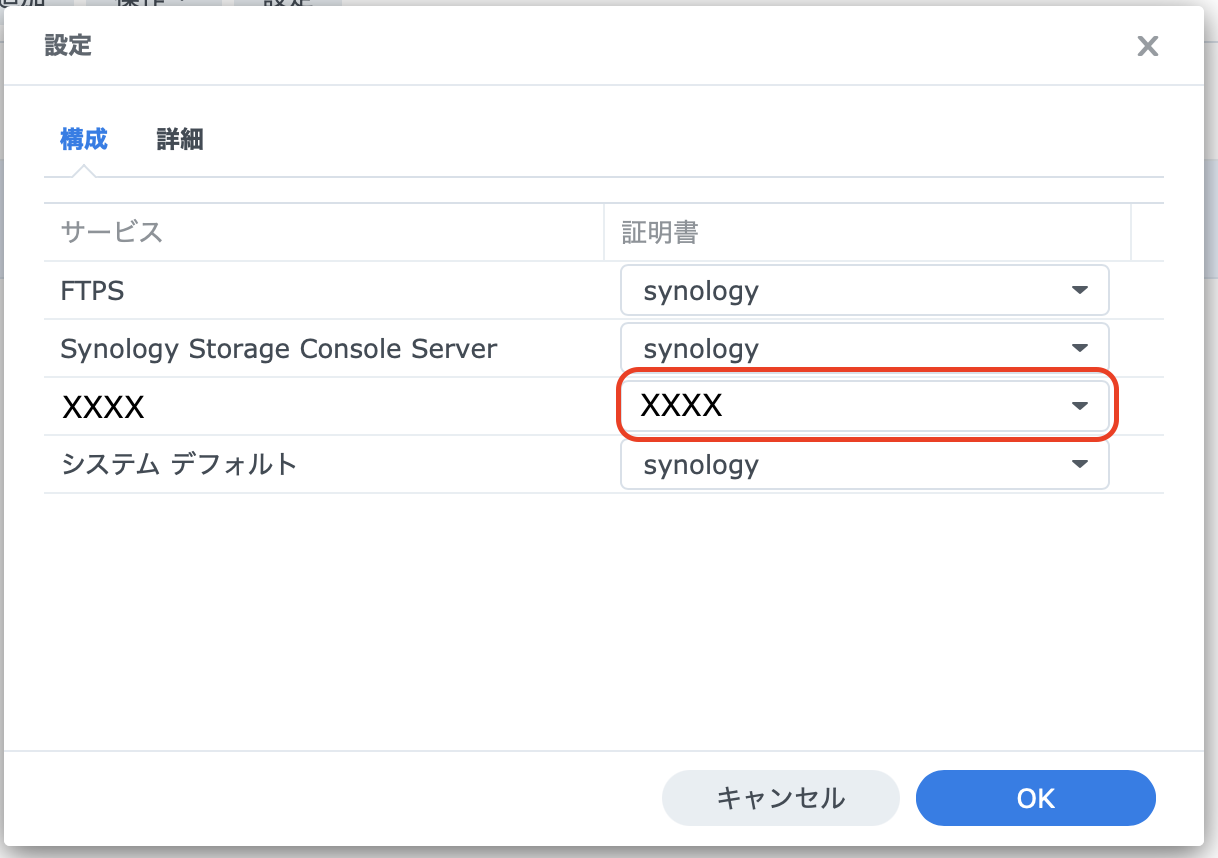Select the Synology Storage Console Server row

coord(300,348)
